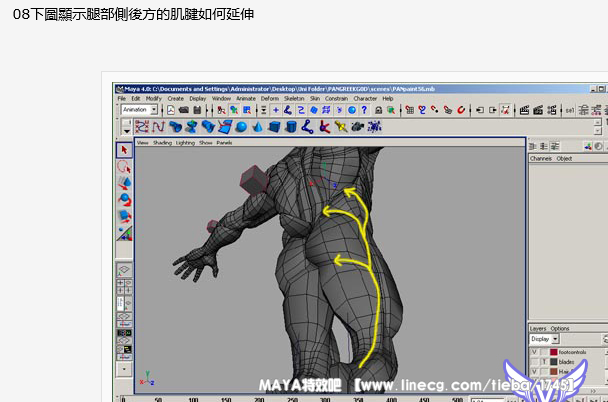Open the Skeleton menu
This screenshot has height=402, width=608.
point(294,99)
